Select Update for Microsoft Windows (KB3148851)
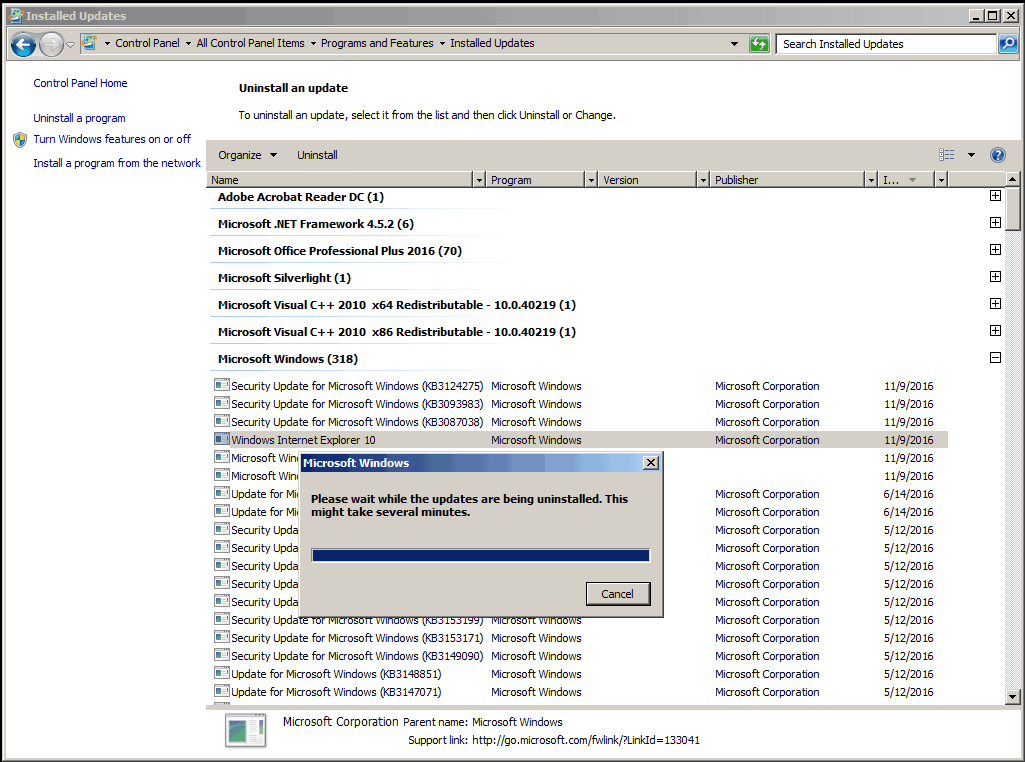This screenshot has width=1025, height=762. [578, 674]
